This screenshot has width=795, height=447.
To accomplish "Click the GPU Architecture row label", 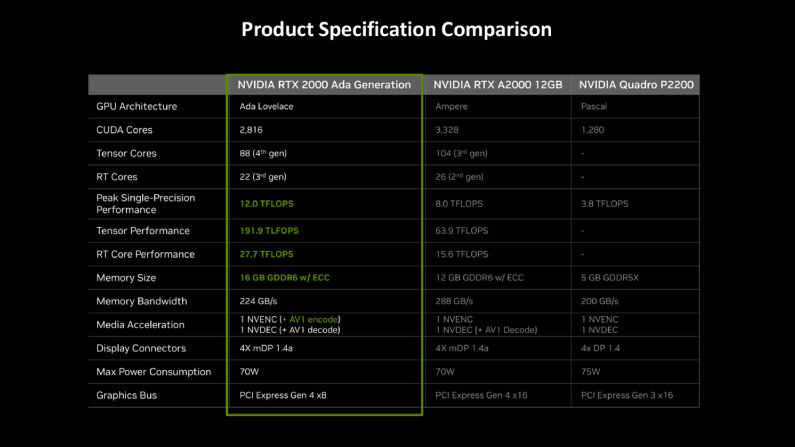I will point(137,106).
